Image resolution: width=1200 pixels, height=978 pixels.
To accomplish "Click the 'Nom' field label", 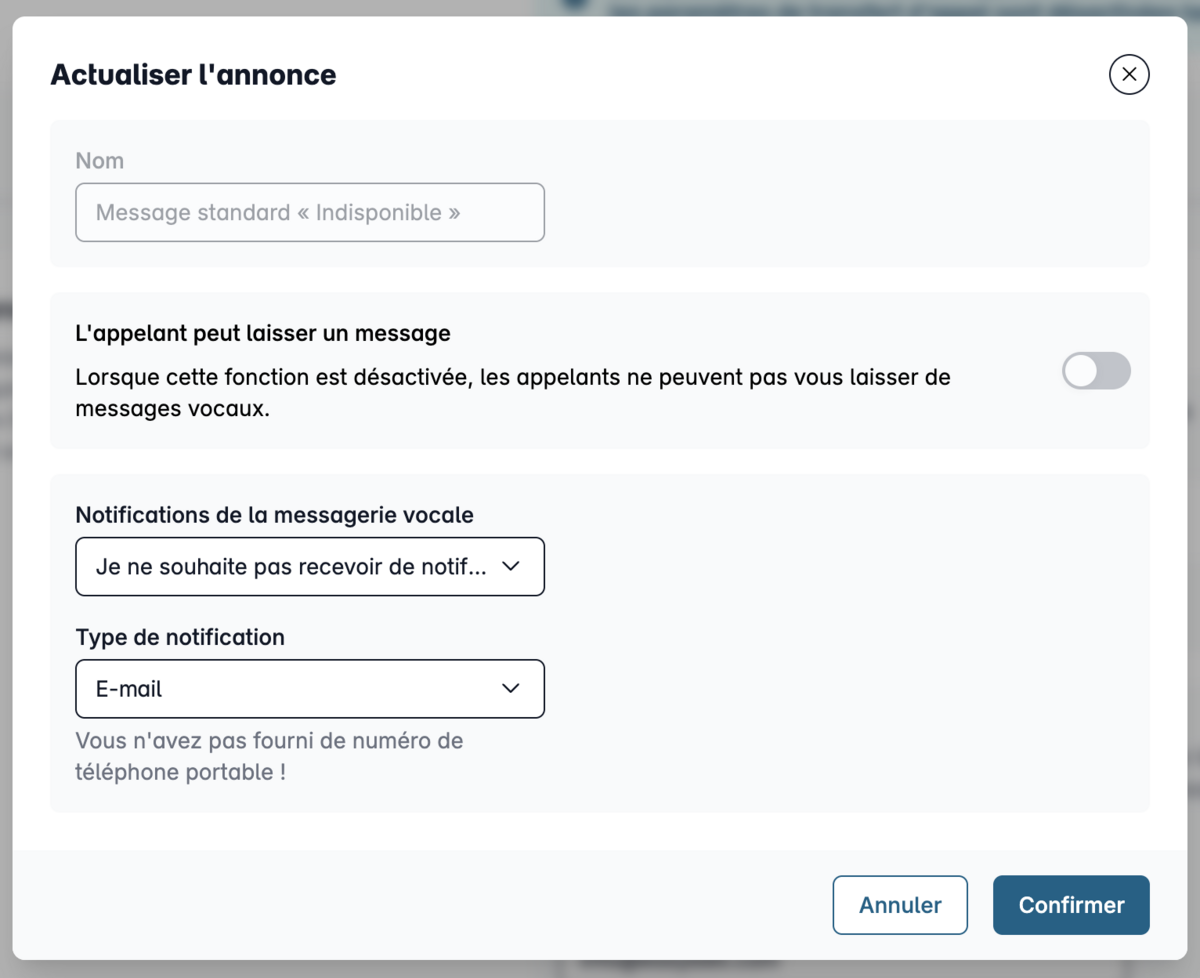I will coord(100,161).
